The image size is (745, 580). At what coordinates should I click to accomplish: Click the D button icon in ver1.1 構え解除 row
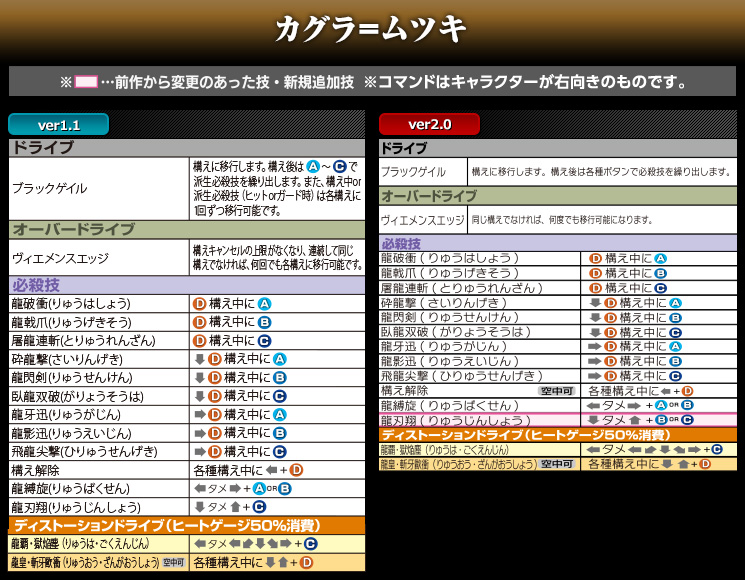[296, 470]
